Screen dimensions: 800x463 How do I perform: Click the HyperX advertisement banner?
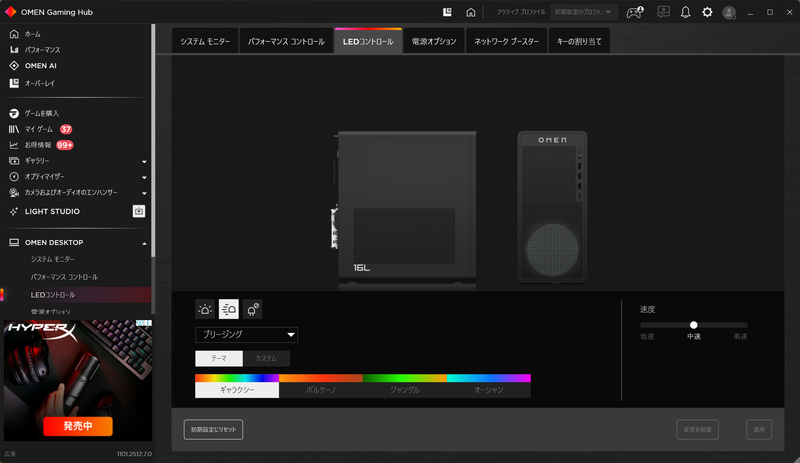point(78,380)
